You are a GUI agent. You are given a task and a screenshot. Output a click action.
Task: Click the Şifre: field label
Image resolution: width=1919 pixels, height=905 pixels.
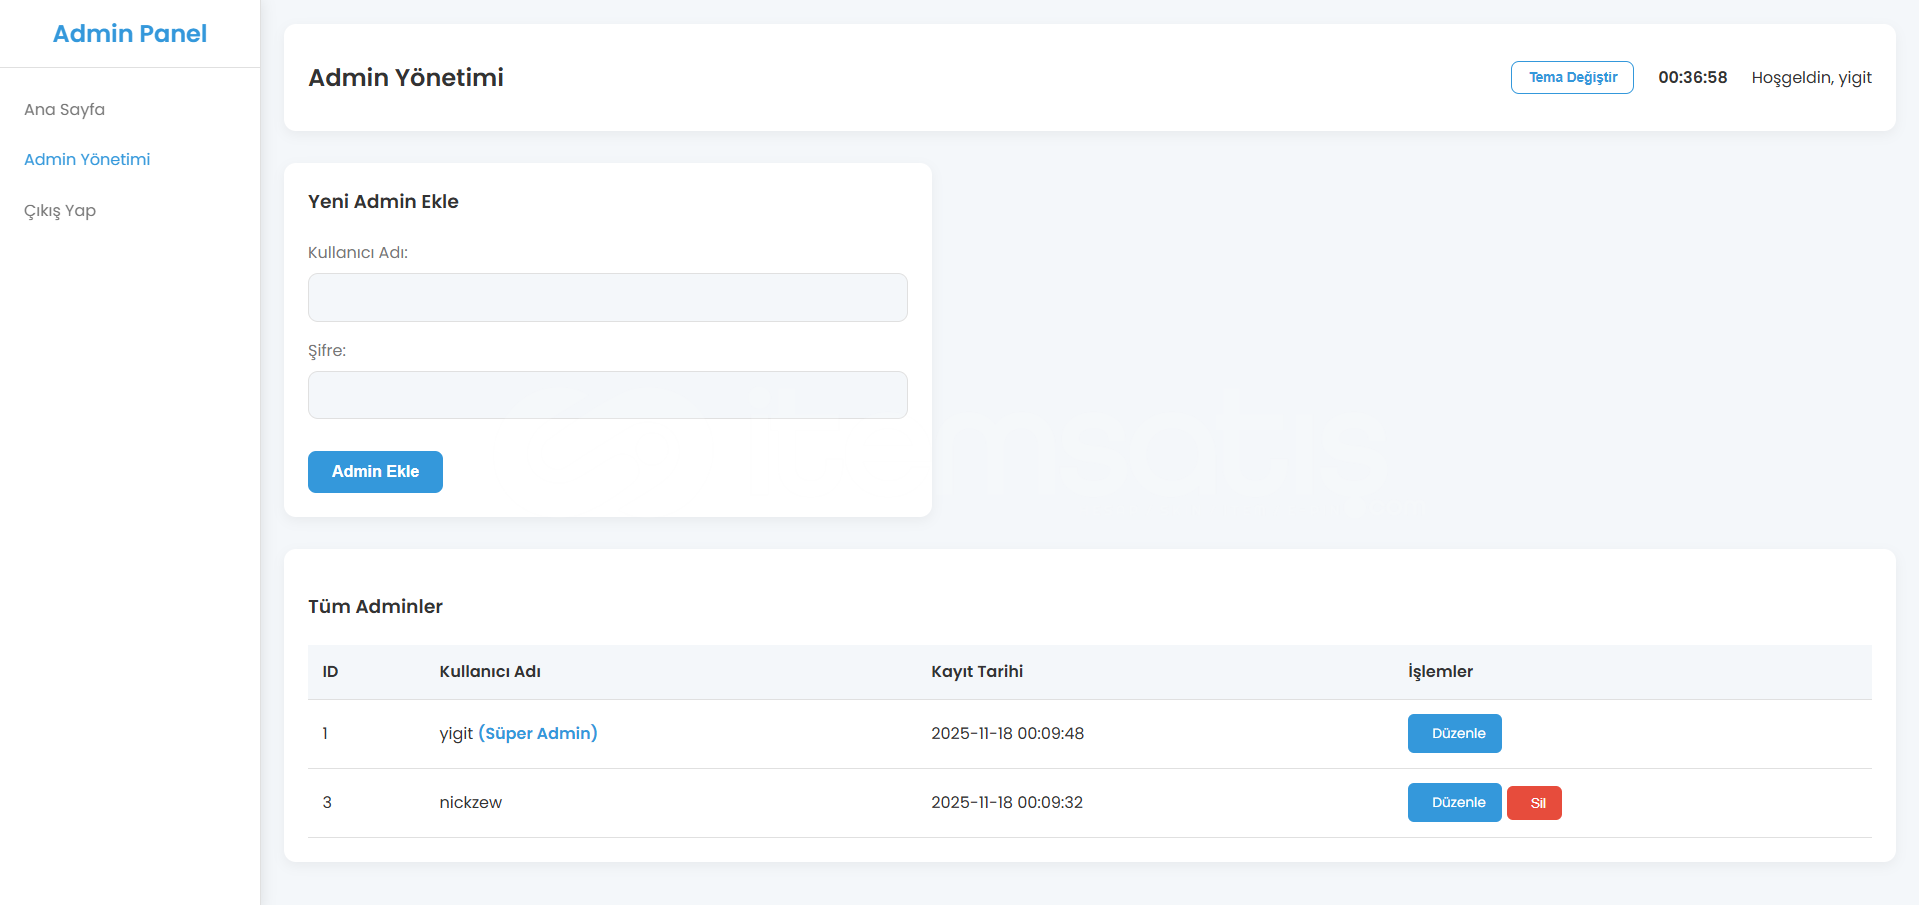click(x=327, y=350)
